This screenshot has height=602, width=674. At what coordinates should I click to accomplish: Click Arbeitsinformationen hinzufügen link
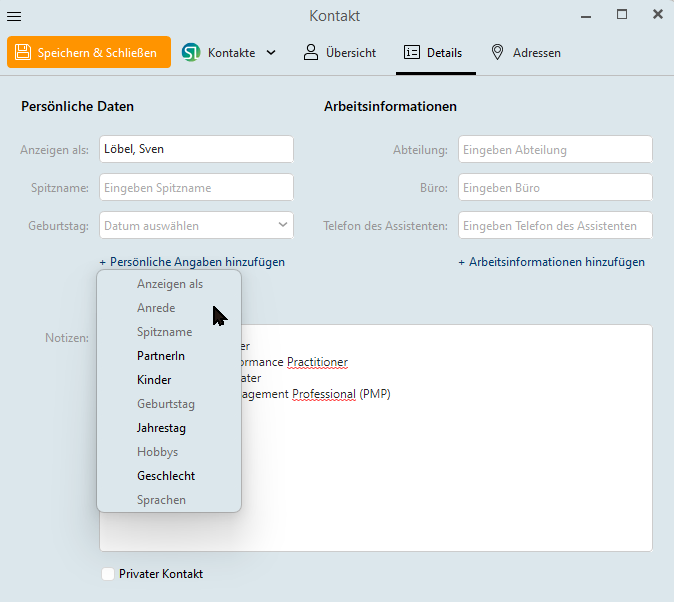[551, 262]
